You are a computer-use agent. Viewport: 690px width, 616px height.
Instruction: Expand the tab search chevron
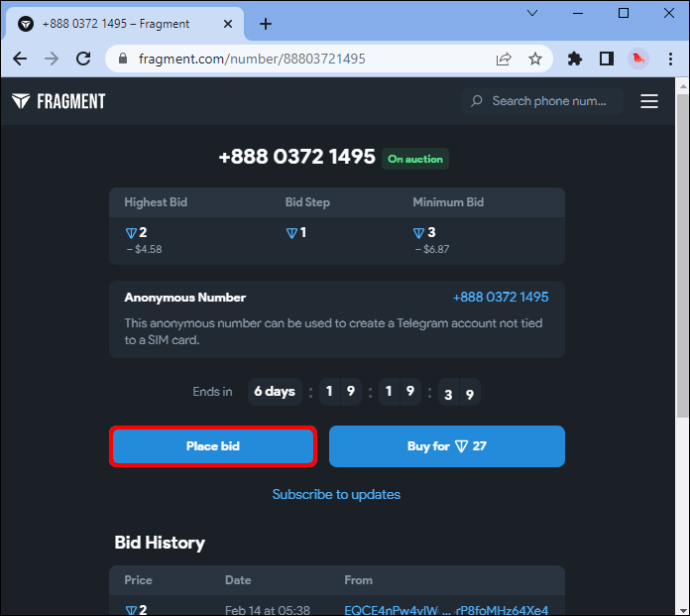coord(532,13)
